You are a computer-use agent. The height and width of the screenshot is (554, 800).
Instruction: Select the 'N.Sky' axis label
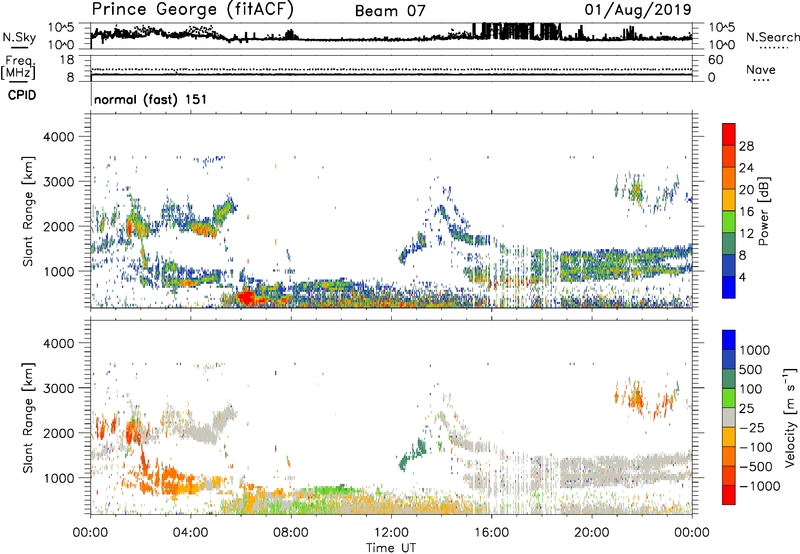pyautogui.click(x=19, y=37)
